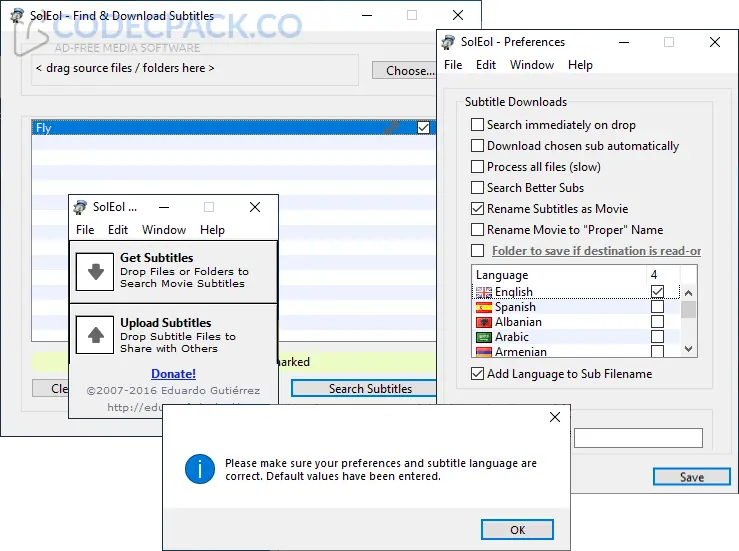
Task: Click the Search Subtitles button
Action: (x=364, y=388)
